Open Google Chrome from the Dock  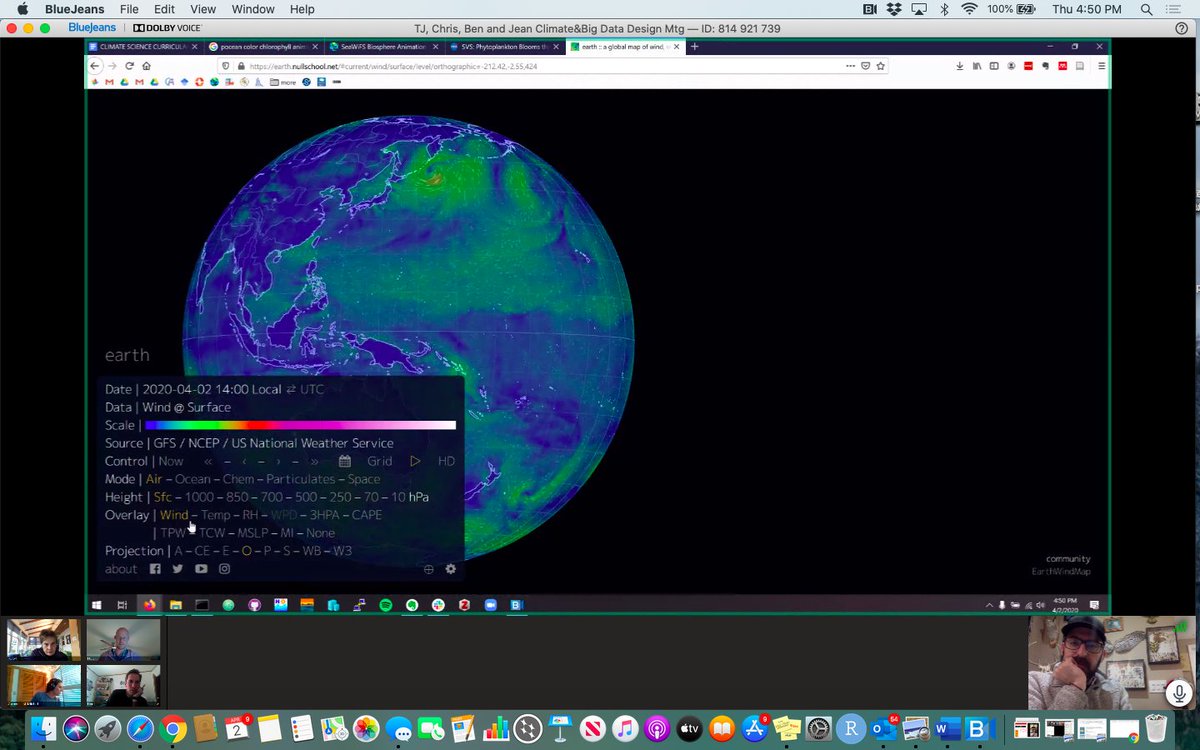tap(172, 728)
